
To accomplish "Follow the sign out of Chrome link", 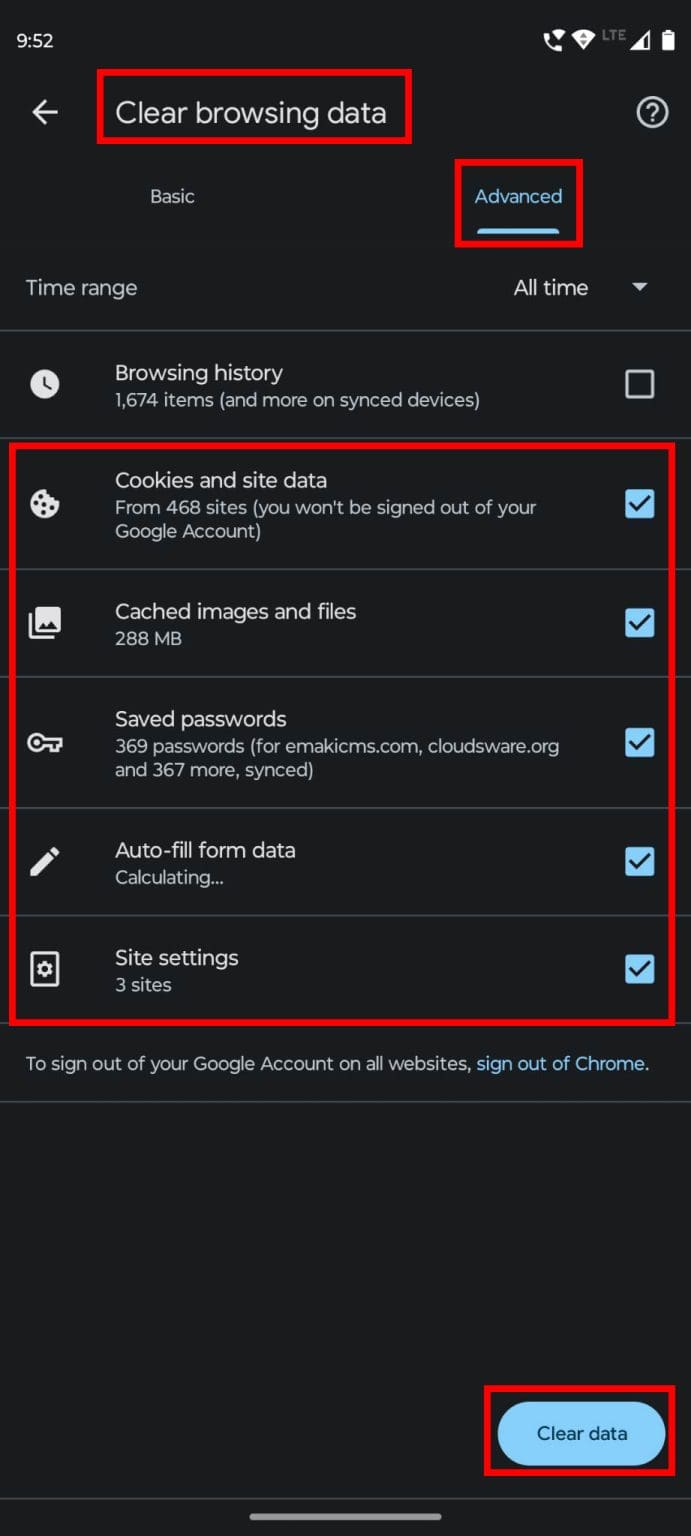I will point(560,1063).
